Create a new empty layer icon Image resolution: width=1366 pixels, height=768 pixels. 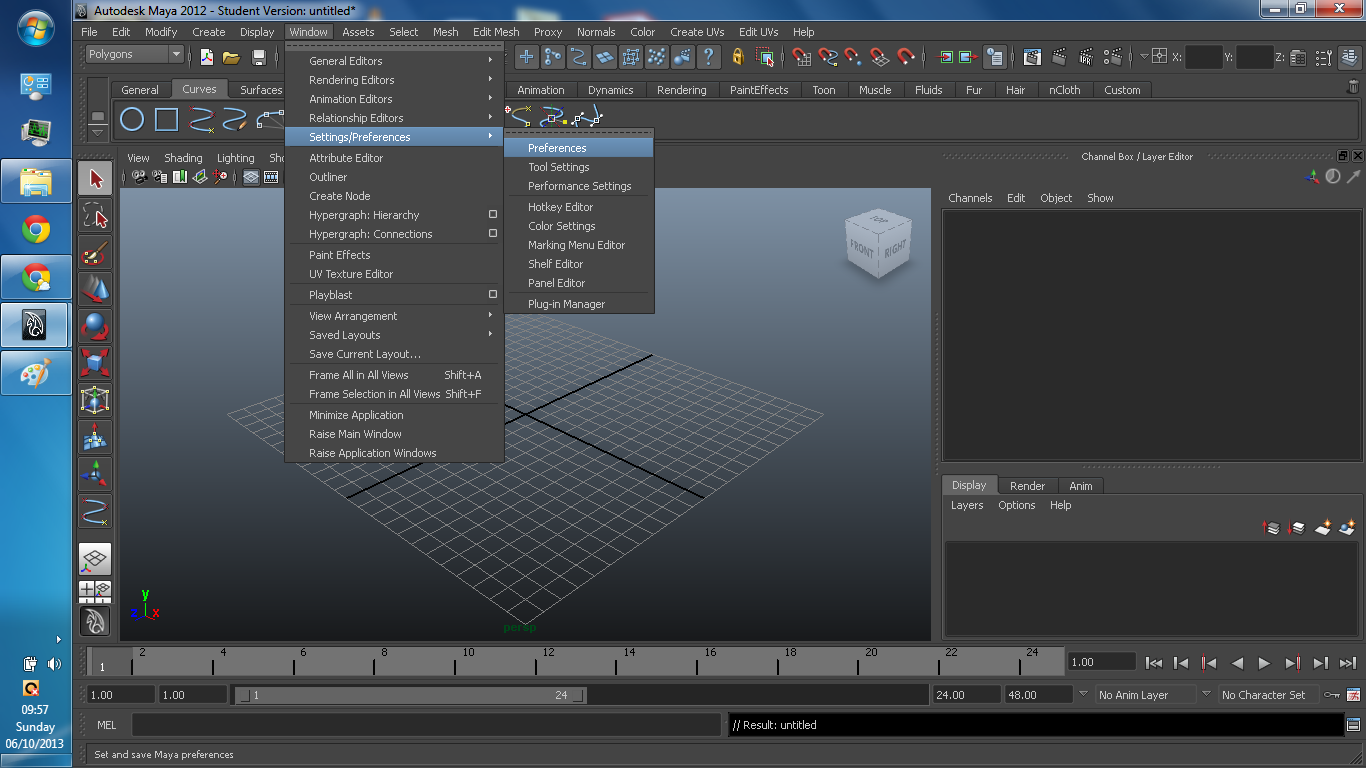click(x=1323, y=527)
